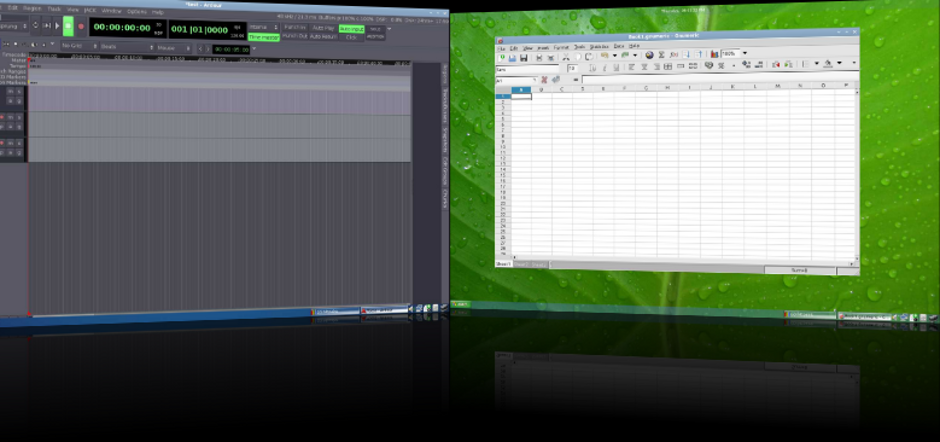
Task: Open Gnumeric's Format menu
Action: click(x=562, y=47)
